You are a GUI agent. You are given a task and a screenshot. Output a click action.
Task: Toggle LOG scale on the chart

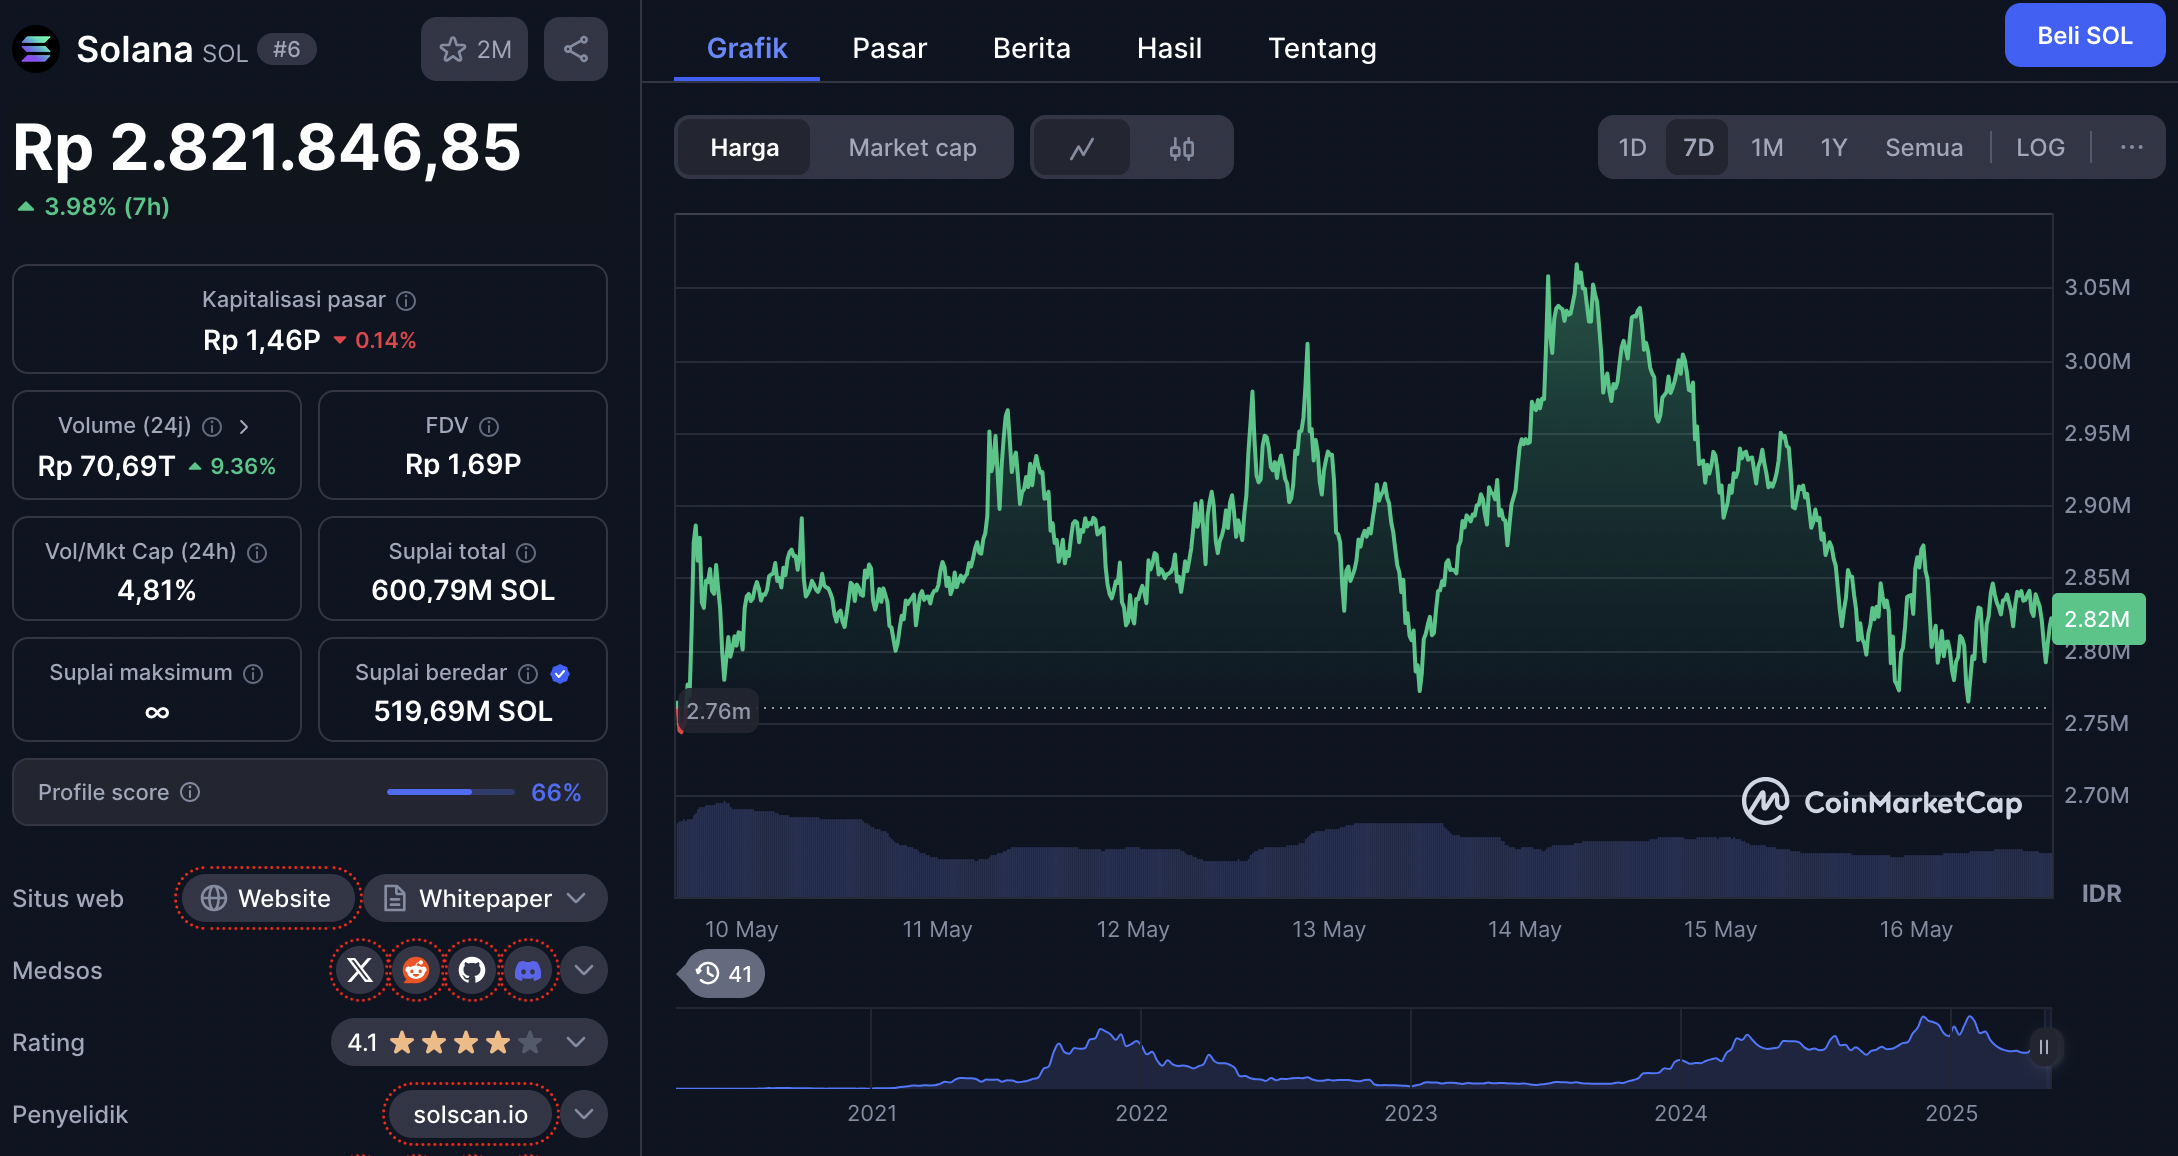coord(2039,148)
